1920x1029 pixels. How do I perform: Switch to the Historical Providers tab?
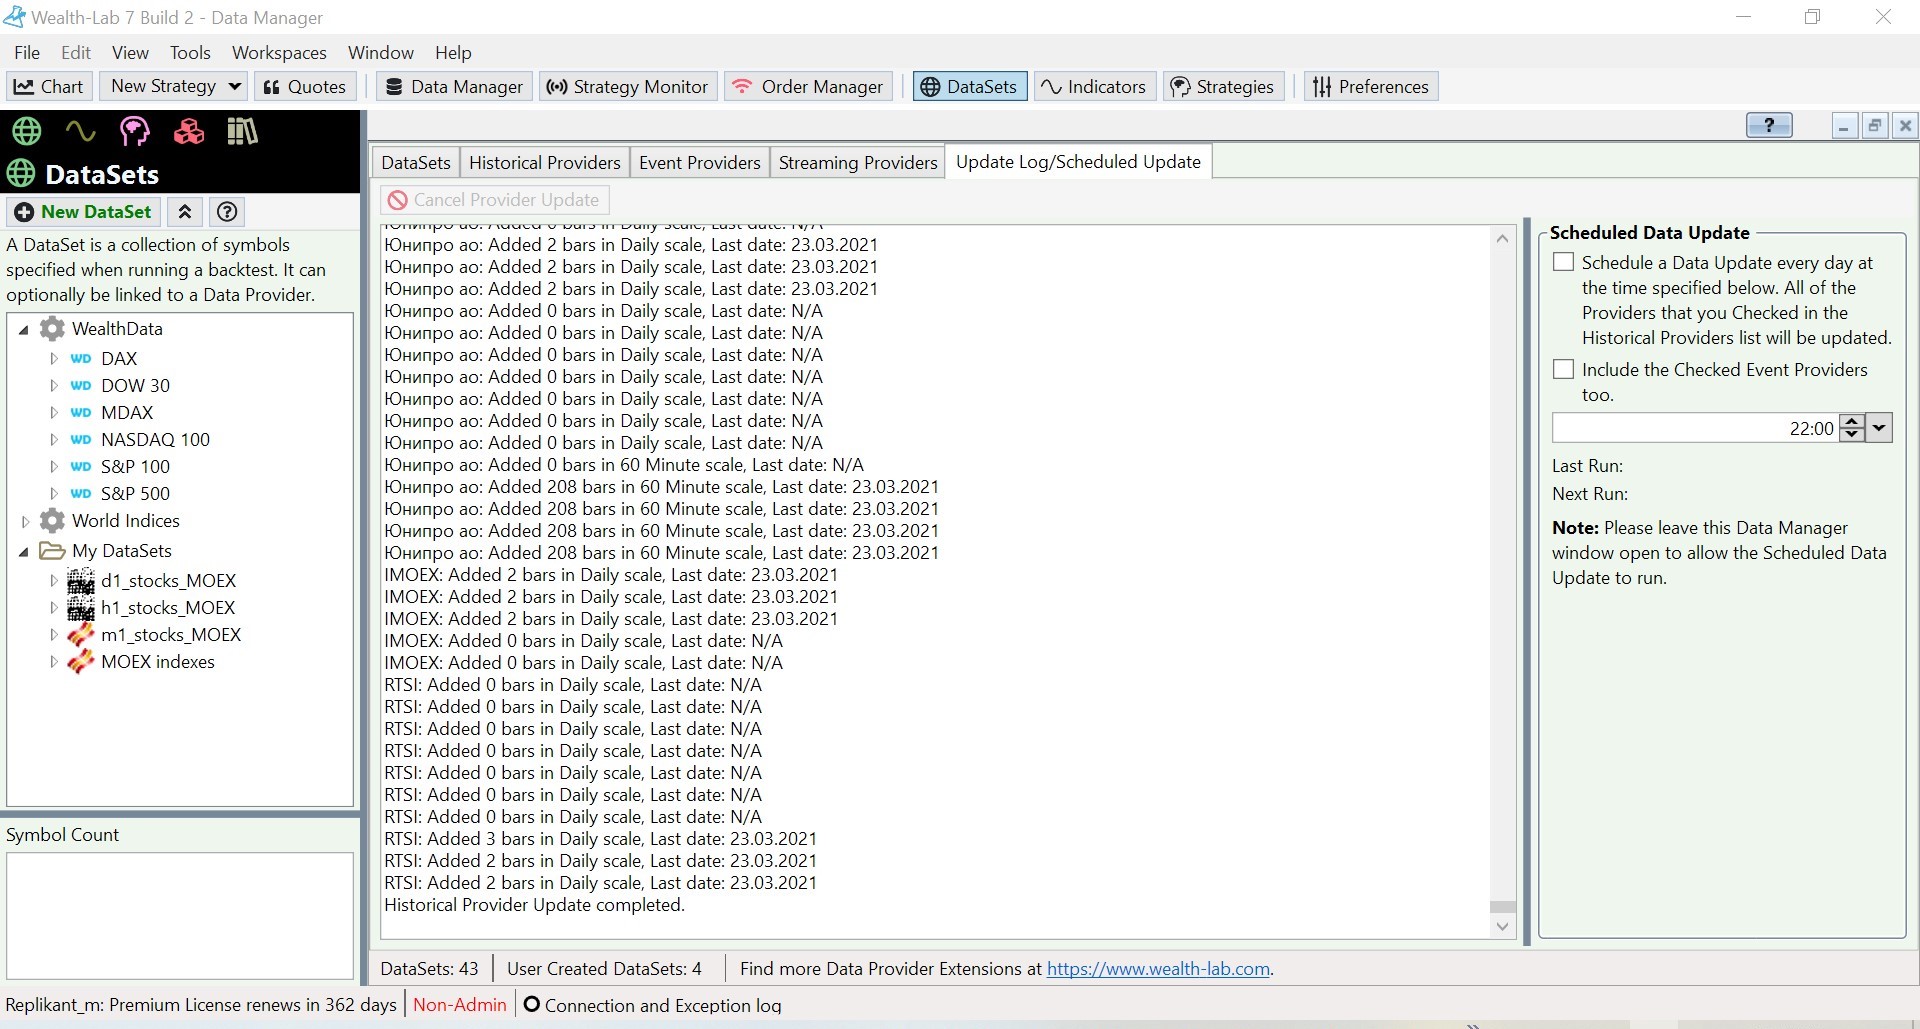coord(544,163)
